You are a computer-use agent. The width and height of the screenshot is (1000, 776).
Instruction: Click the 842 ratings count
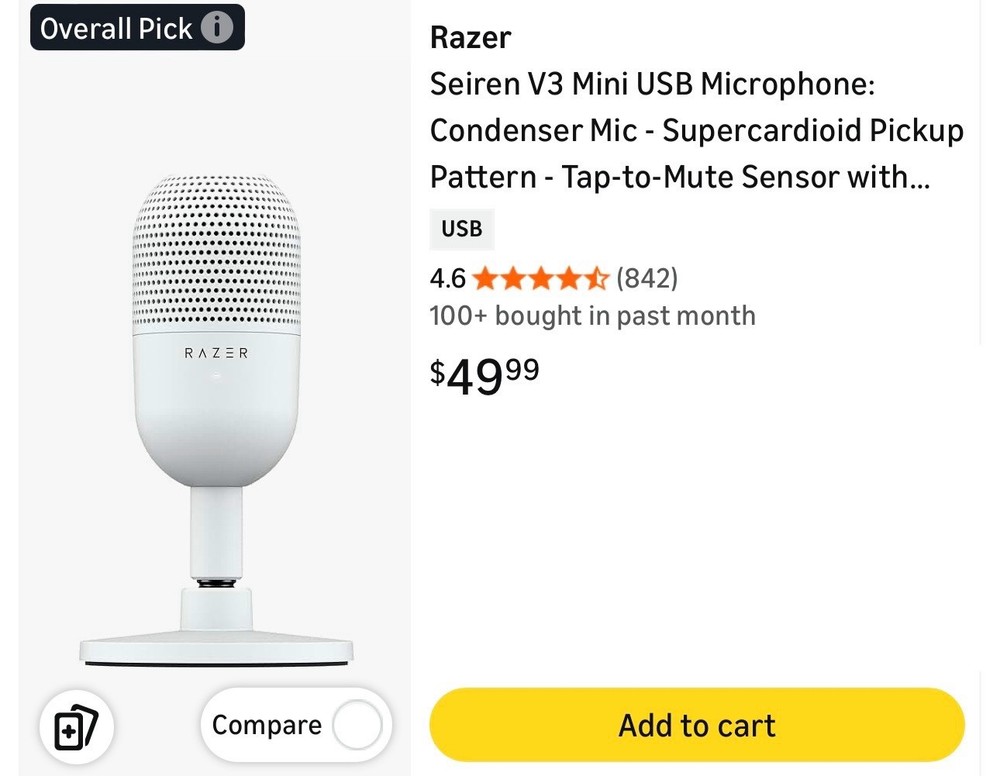(x=648, y=278)
